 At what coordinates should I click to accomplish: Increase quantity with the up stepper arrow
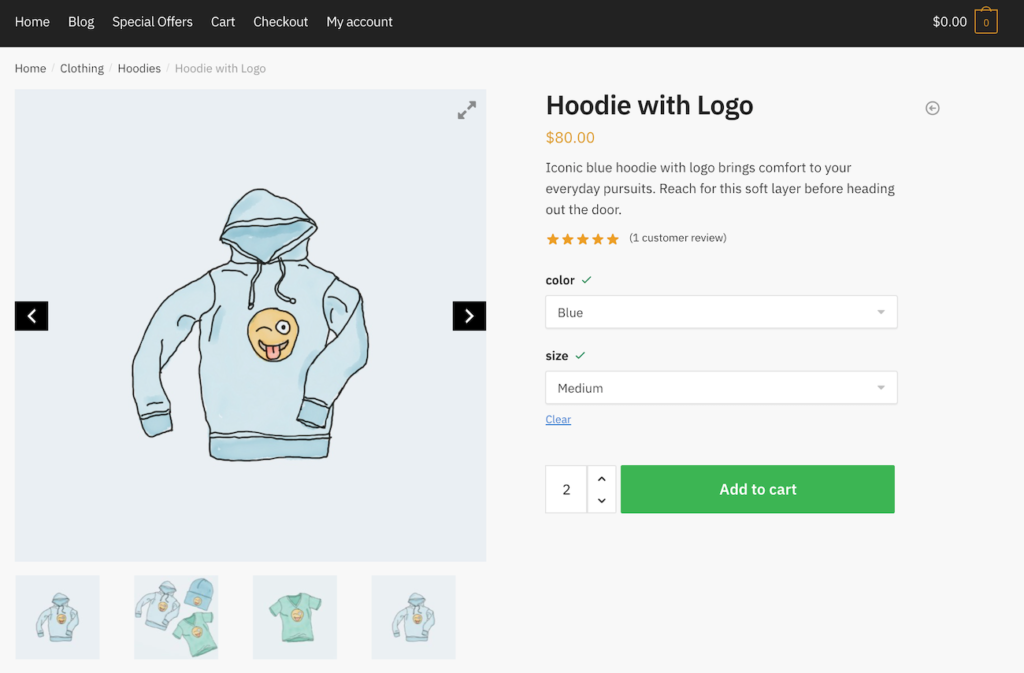(x=601, y=479)
